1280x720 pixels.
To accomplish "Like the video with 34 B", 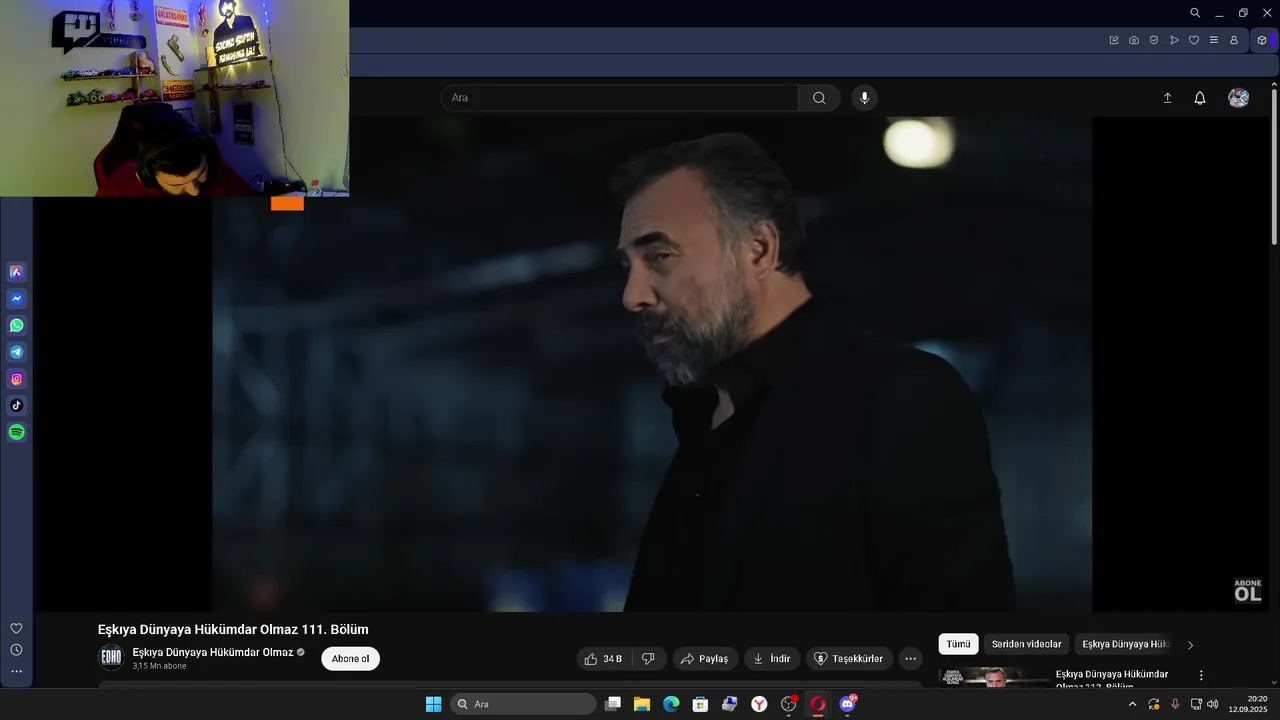I will point(603,659).
